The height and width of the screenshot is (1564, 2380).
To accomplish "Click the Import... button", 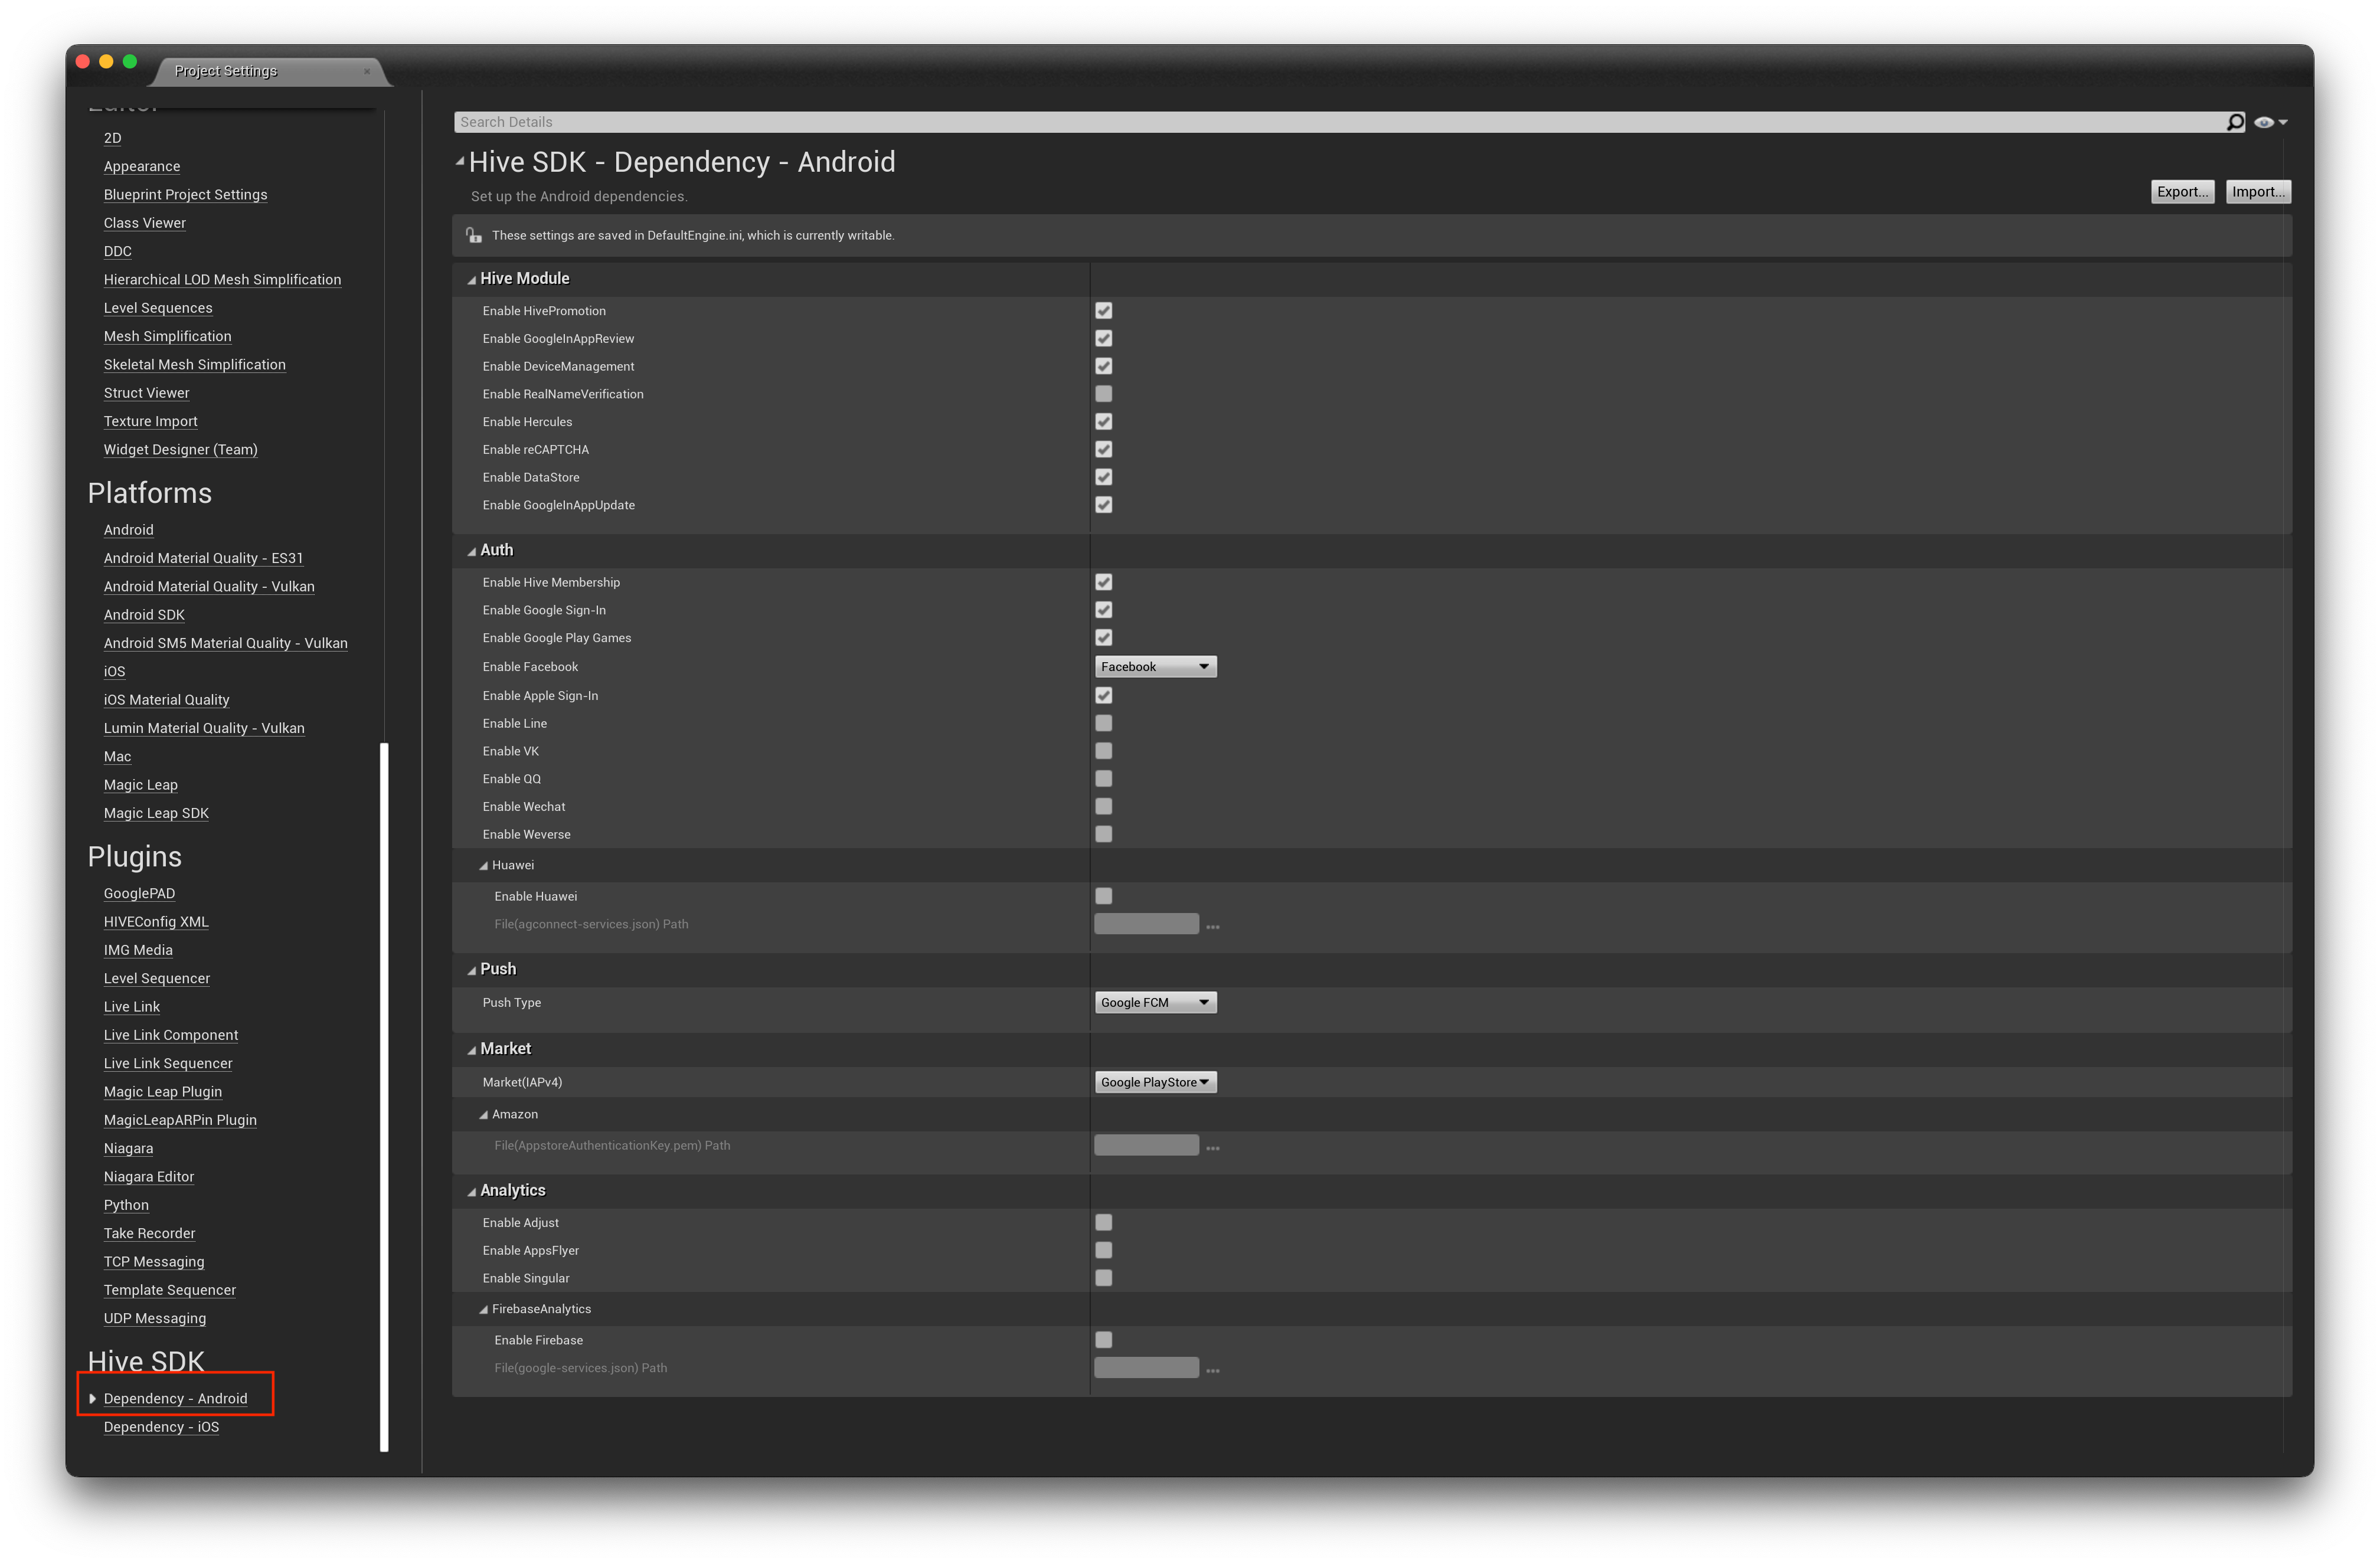I will click(x=2258, y=191).
